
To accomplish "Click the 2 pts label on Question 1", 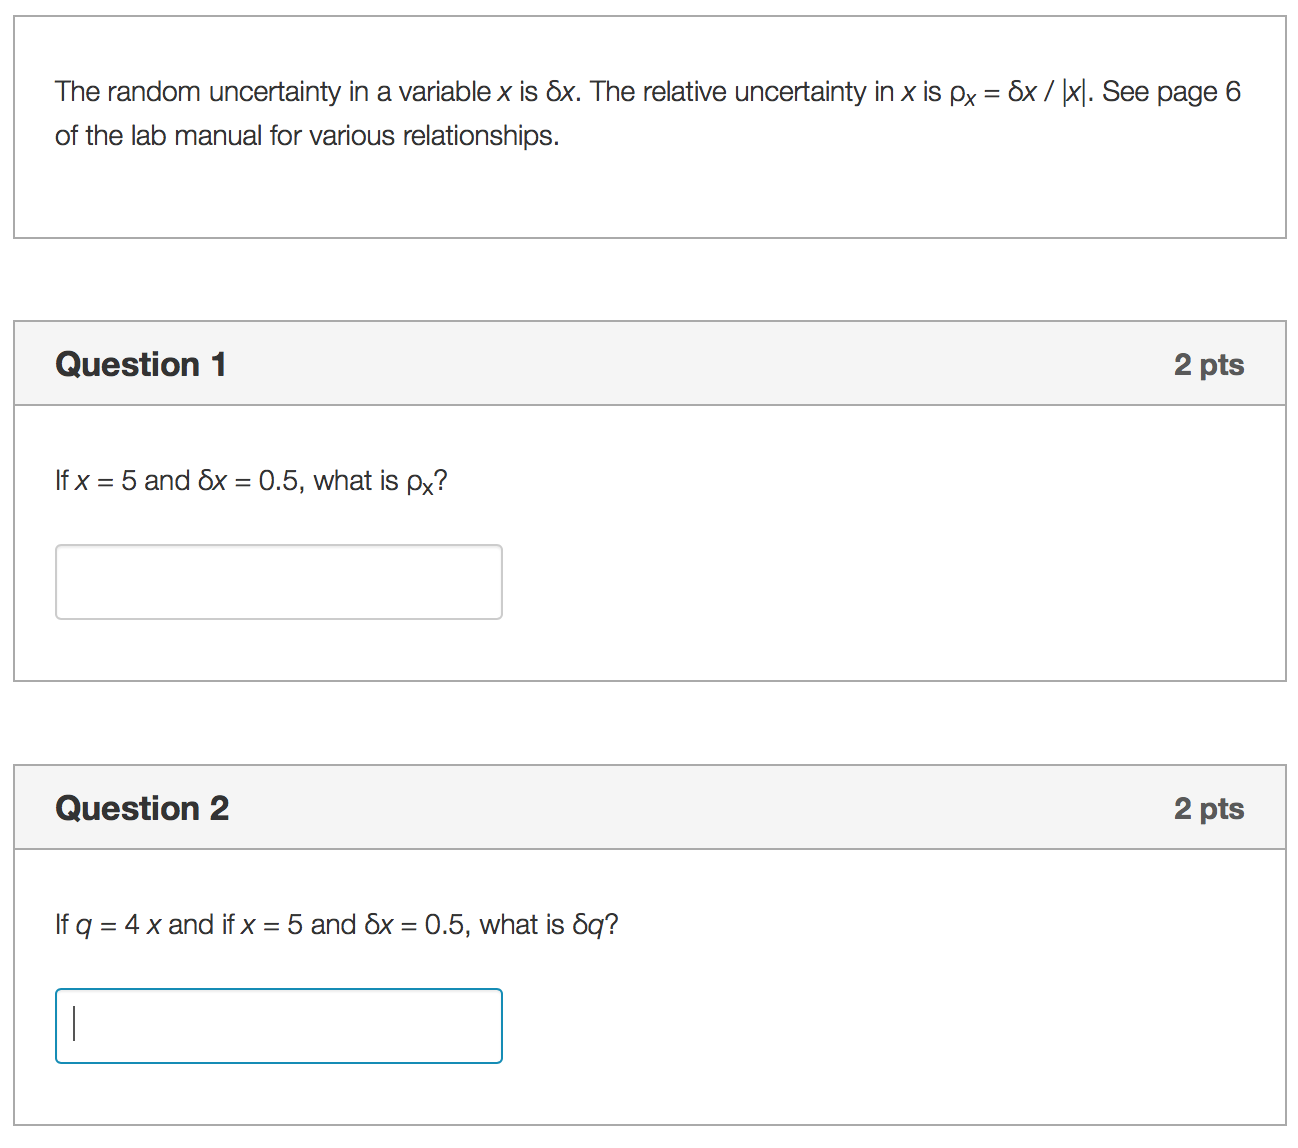I will [x=1209, y=364].
